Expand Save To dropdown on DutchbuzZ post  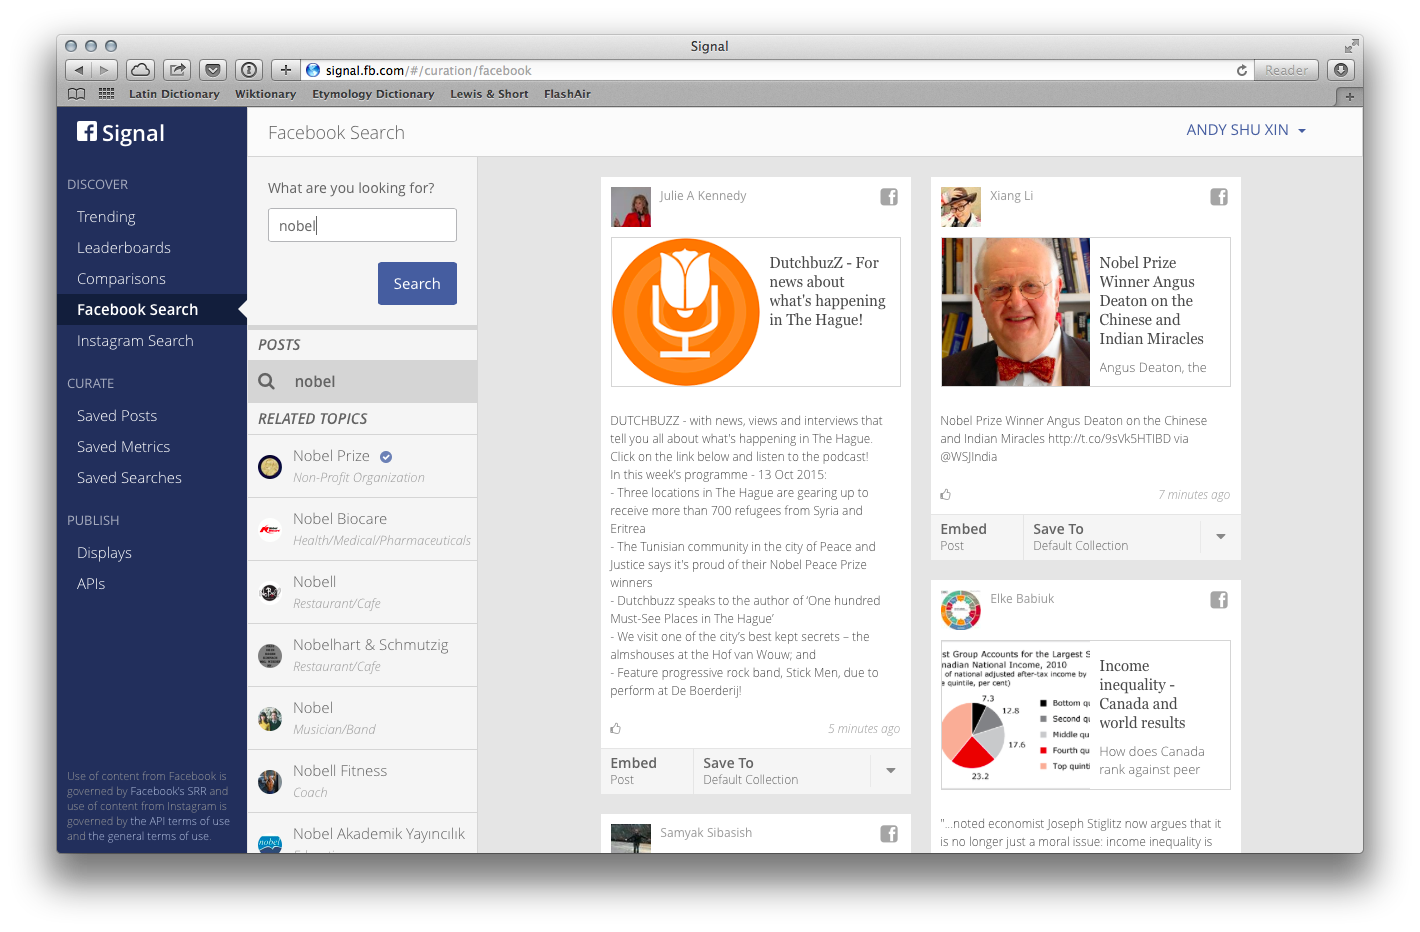(891, 771)
